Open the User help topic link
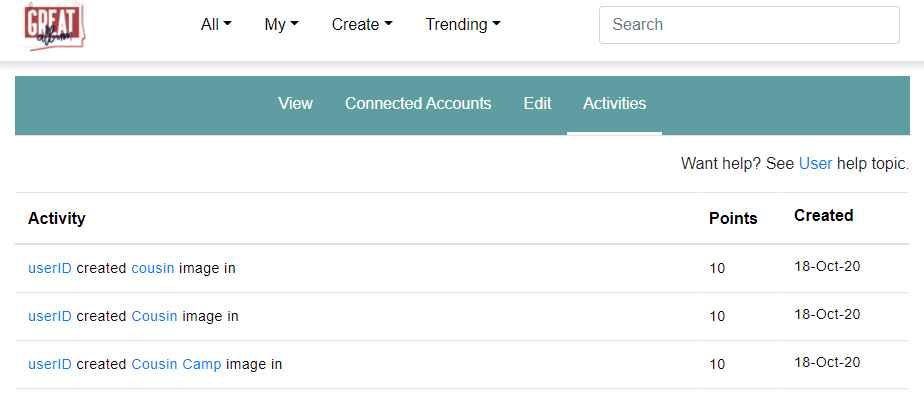The height and width of the screenshot is (395, 924). coord(816,163)
